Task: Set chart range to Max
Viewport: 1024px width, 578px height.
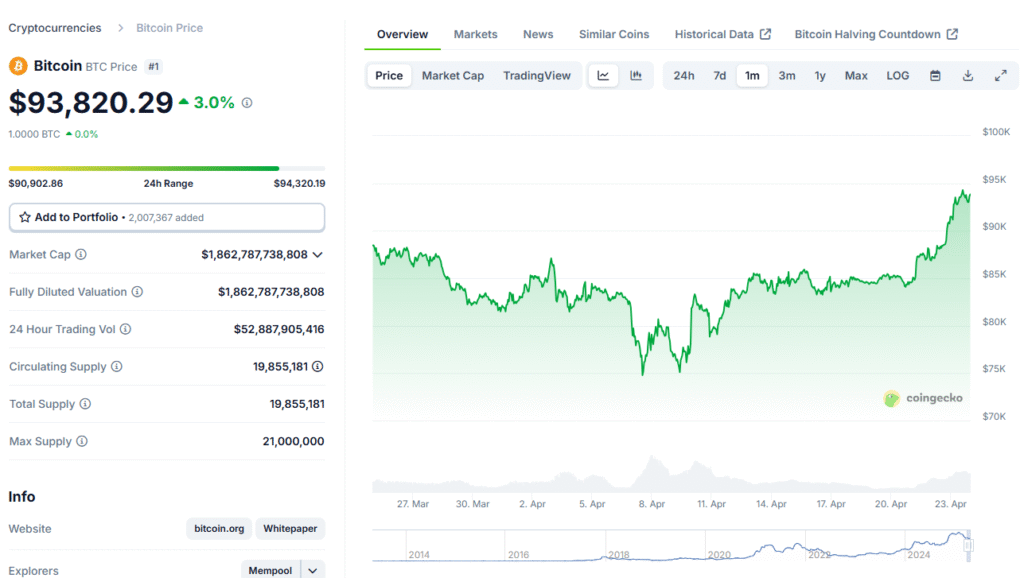Action: (x=856, y=76)
